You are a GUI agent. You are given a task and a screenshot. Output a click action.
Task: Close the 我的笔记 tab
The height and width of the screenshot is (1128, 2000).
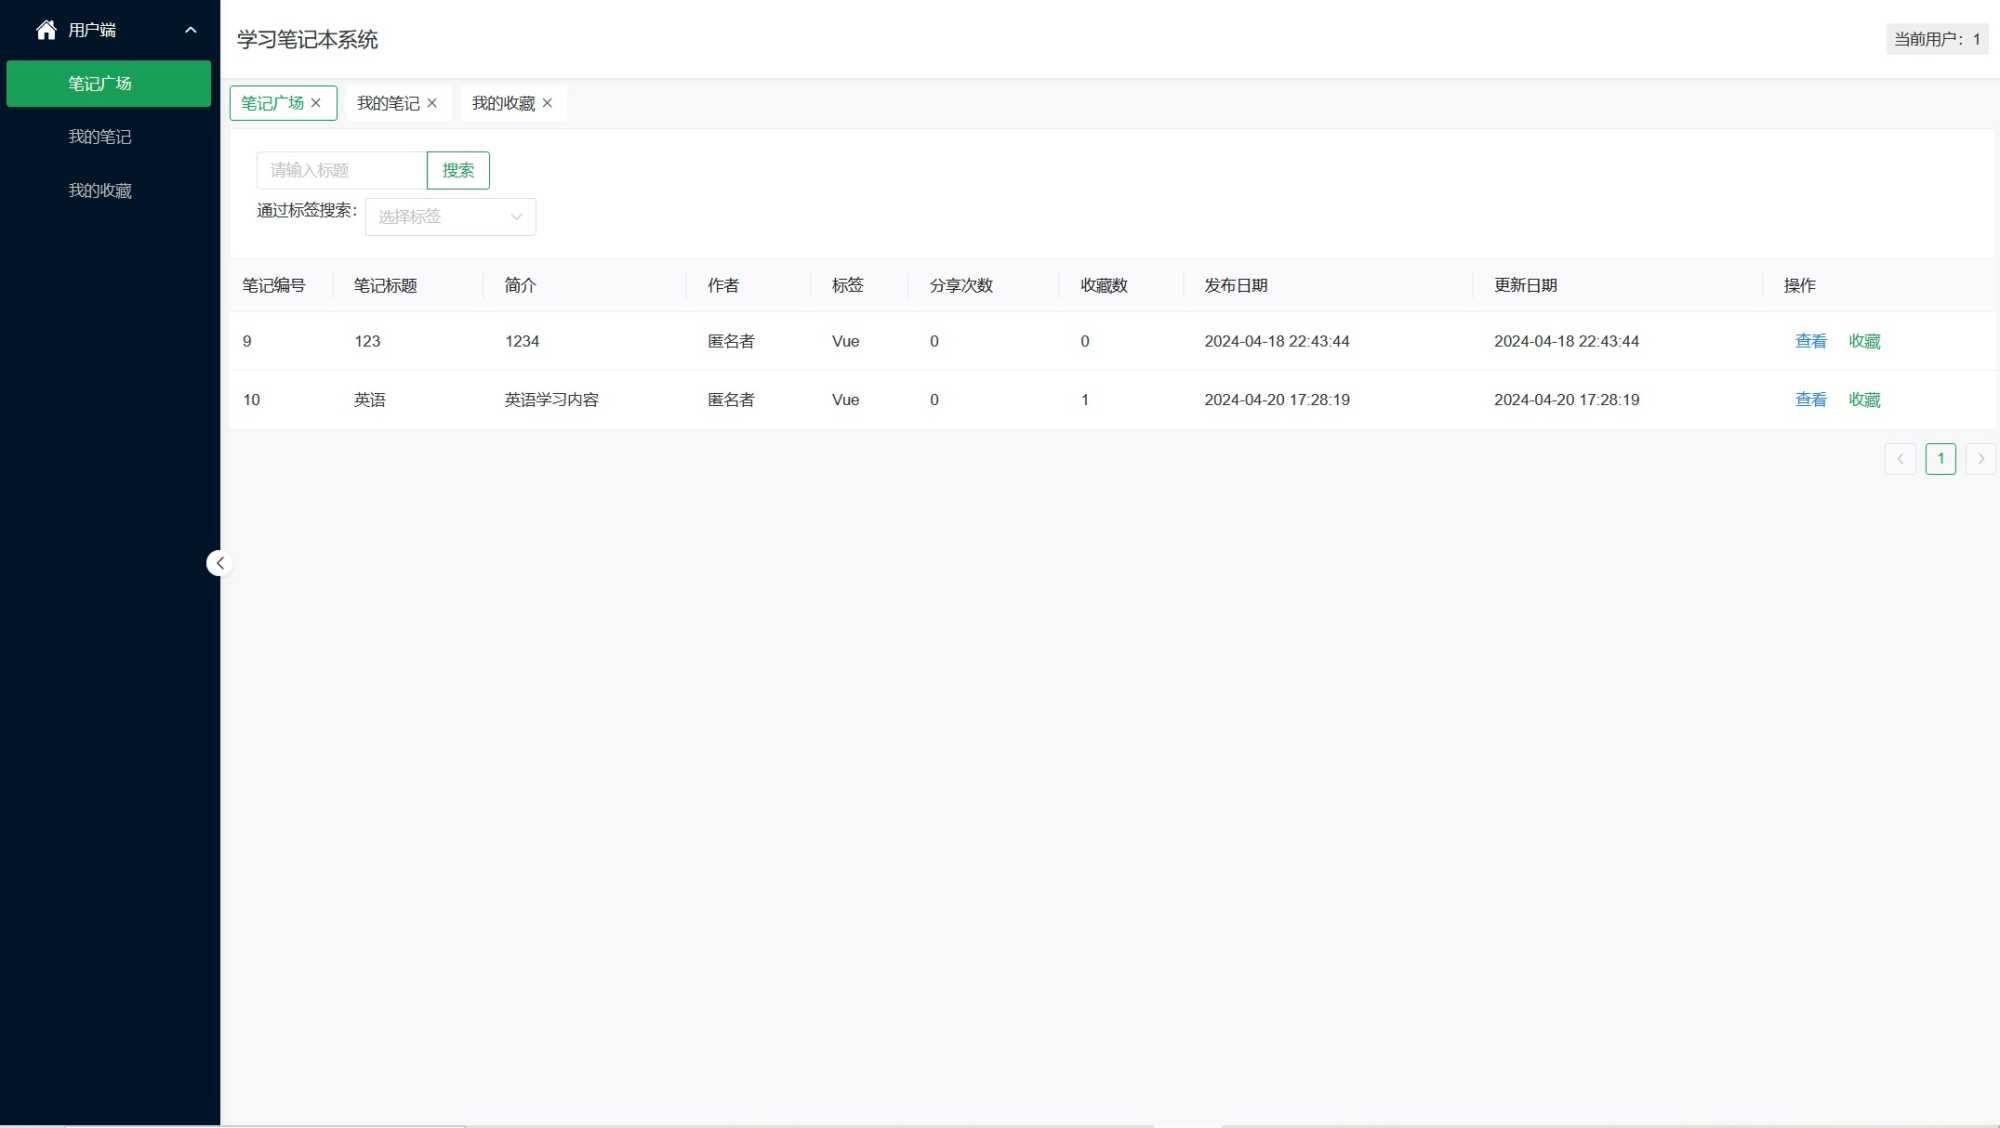pyautogui.click(x=432, y=103)
